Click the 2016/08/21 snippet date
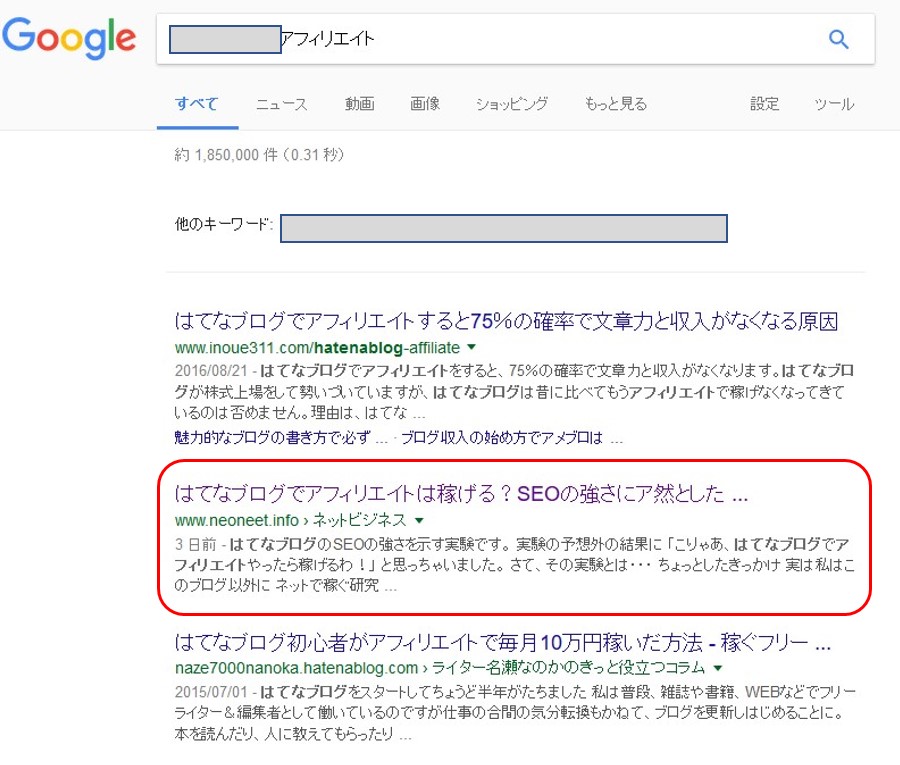Viewport: 900px width, 765px height. coord(211,371)
